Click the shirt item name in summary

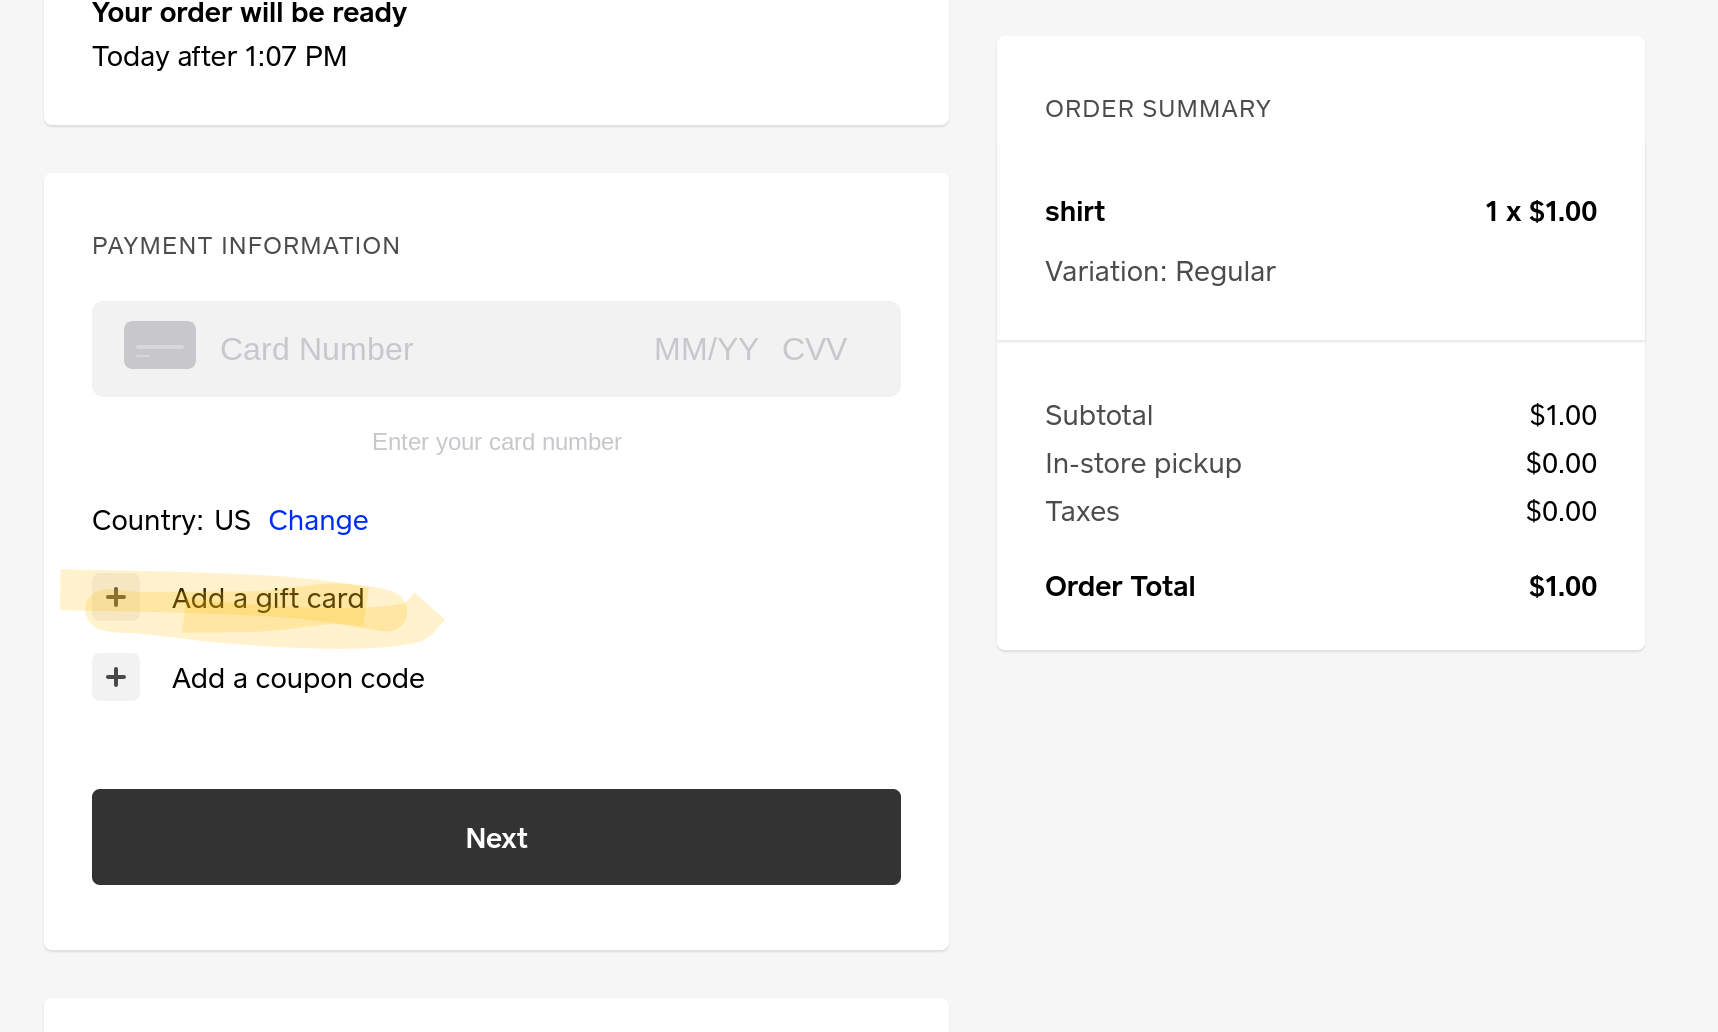pos(1075,212)
